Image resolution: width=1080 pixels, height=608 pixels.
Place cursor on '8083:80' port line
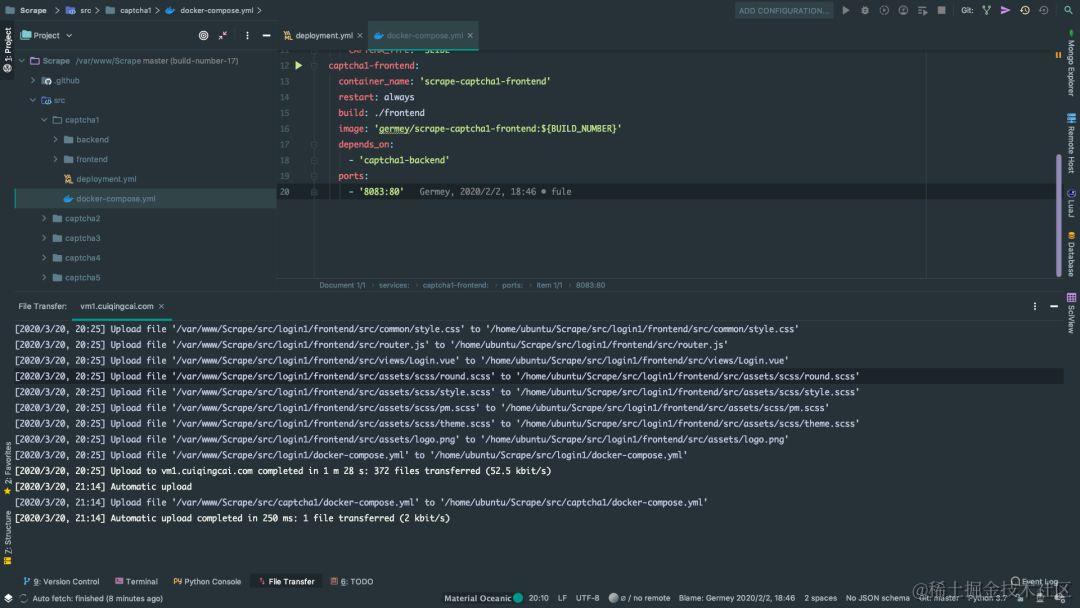[381, 192]
